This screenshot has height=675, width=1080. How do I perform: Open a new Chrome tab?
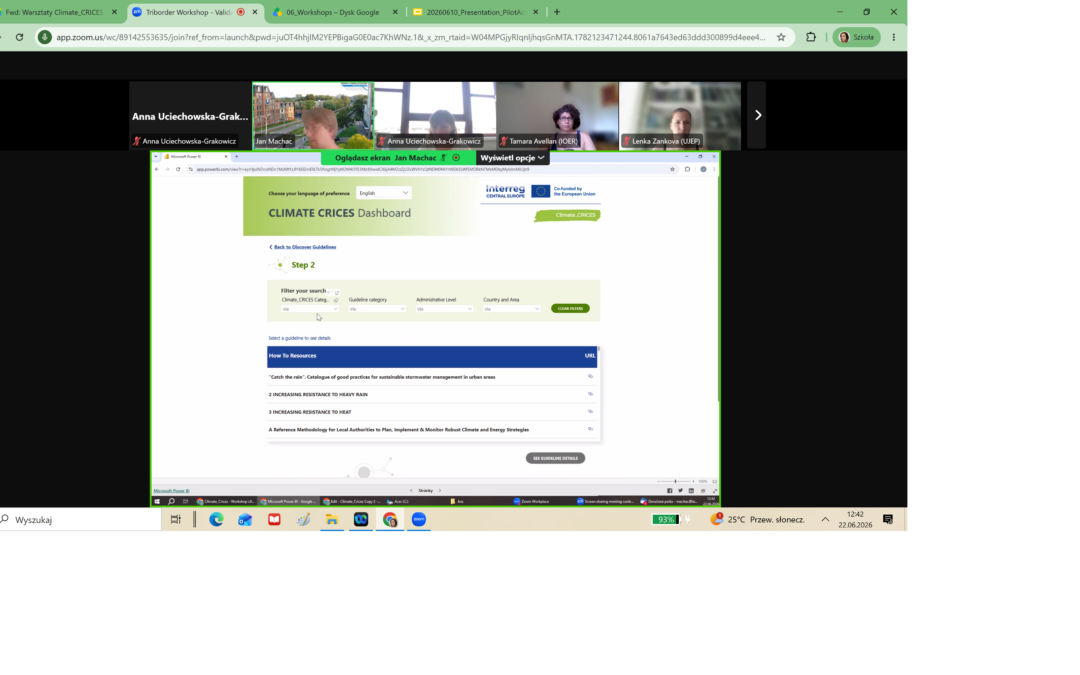pos(557,12)
